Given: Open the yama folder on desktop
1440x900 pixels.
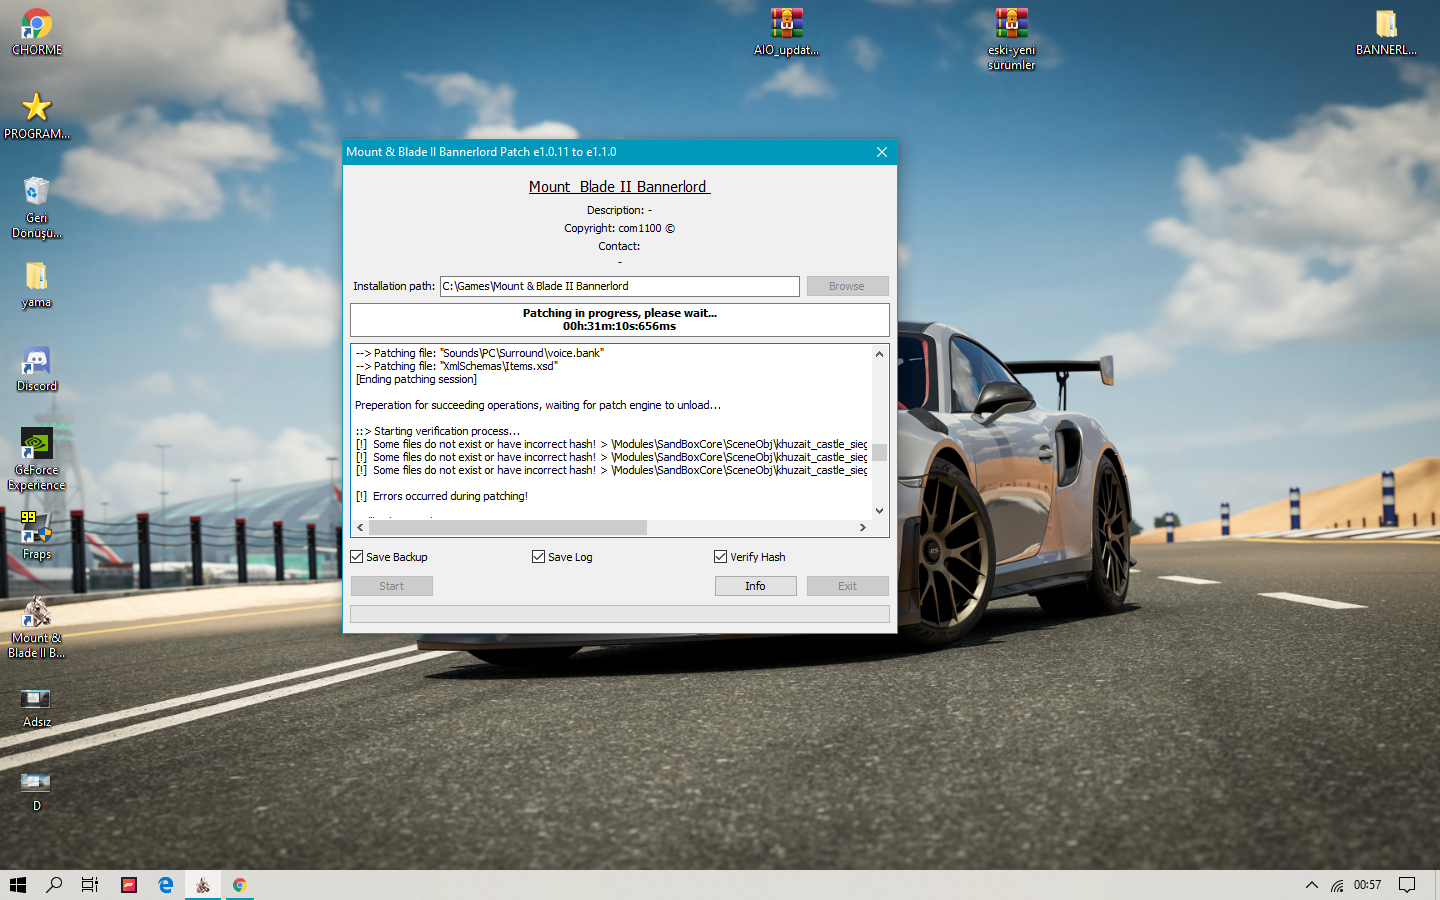Looking at the screenshot, I should [x=37, y=285].
